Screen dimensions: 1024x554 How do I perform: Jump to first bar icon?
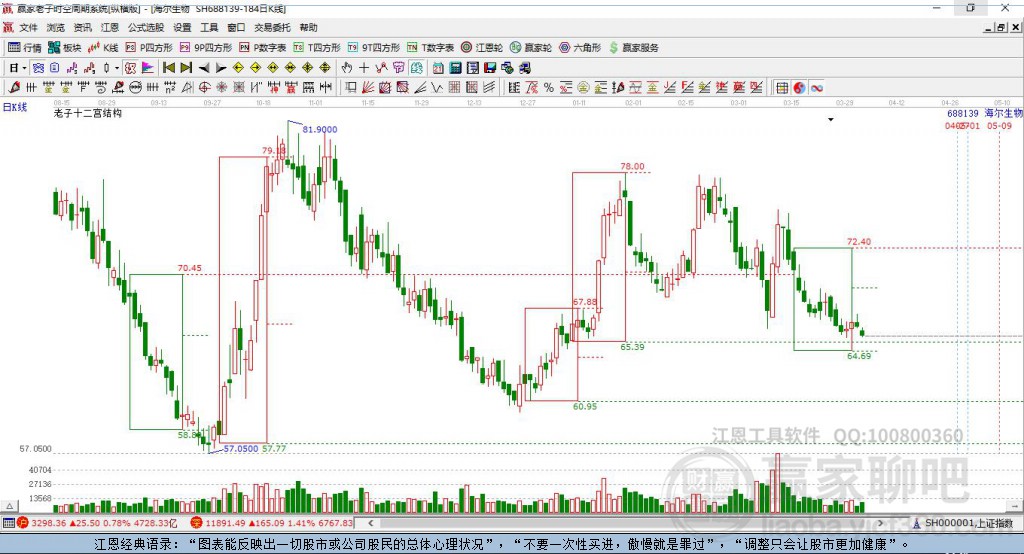(168, 68)
